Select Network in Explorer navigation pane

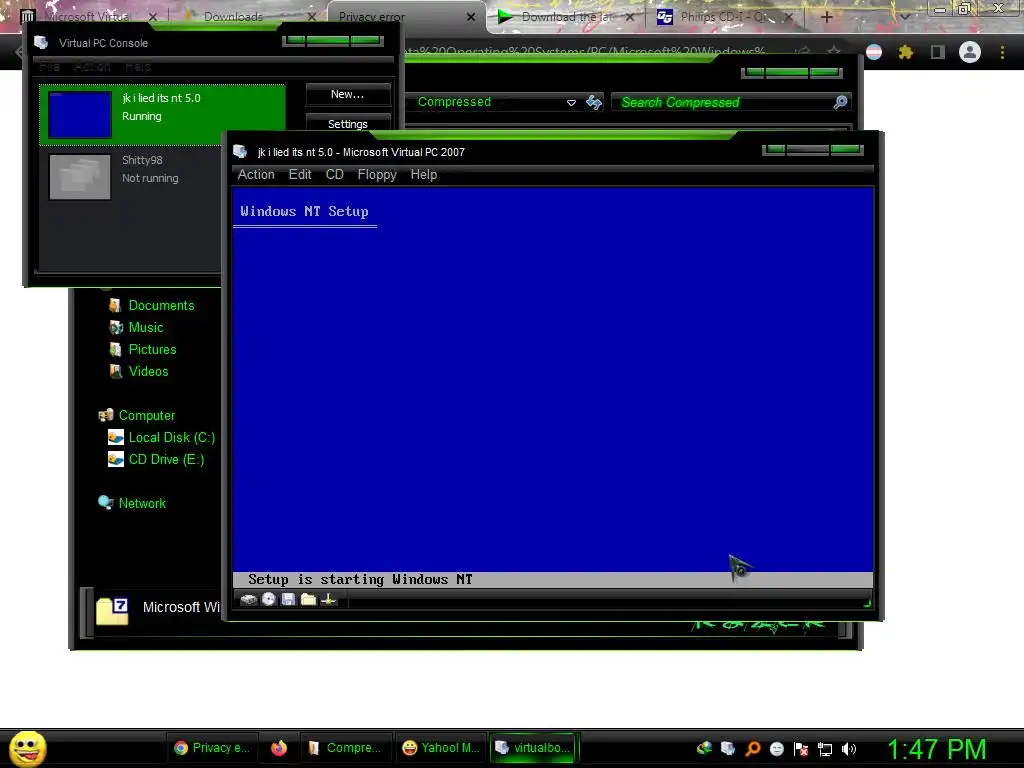pyautogui.click(x=142, y=503)
